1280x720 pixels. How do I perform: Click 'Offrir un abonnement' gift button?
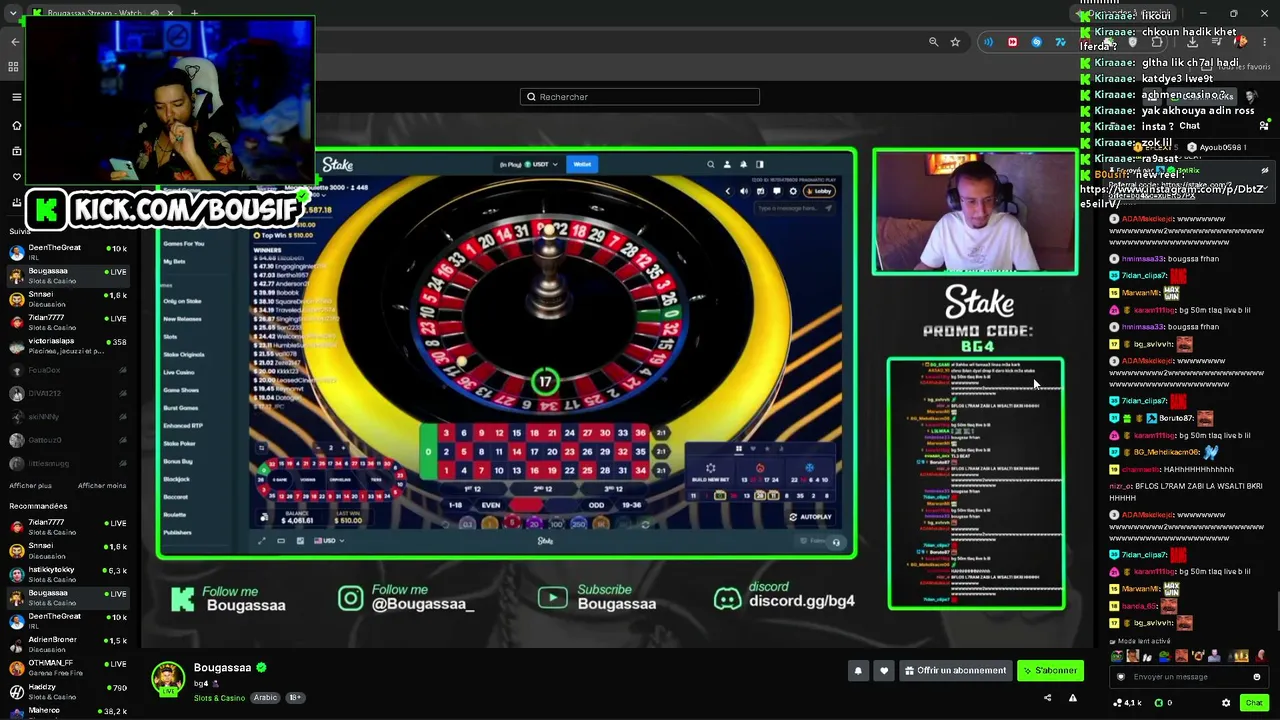click(x=955, y=671)
